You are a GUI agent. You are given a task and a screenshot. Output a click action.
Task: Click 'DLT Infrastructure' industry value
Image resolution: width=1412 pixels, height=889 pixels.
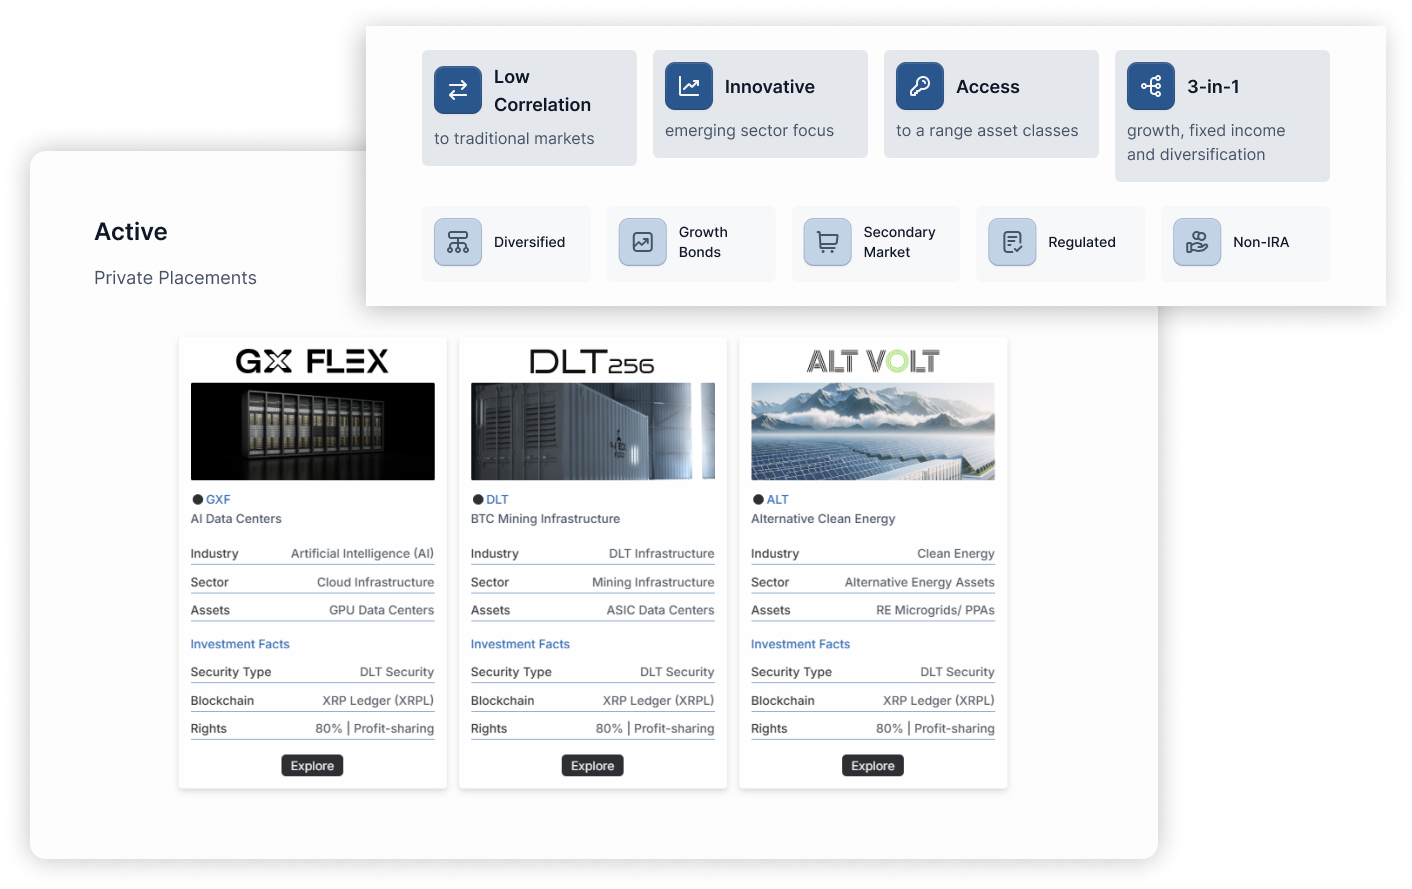pos(662,554)
